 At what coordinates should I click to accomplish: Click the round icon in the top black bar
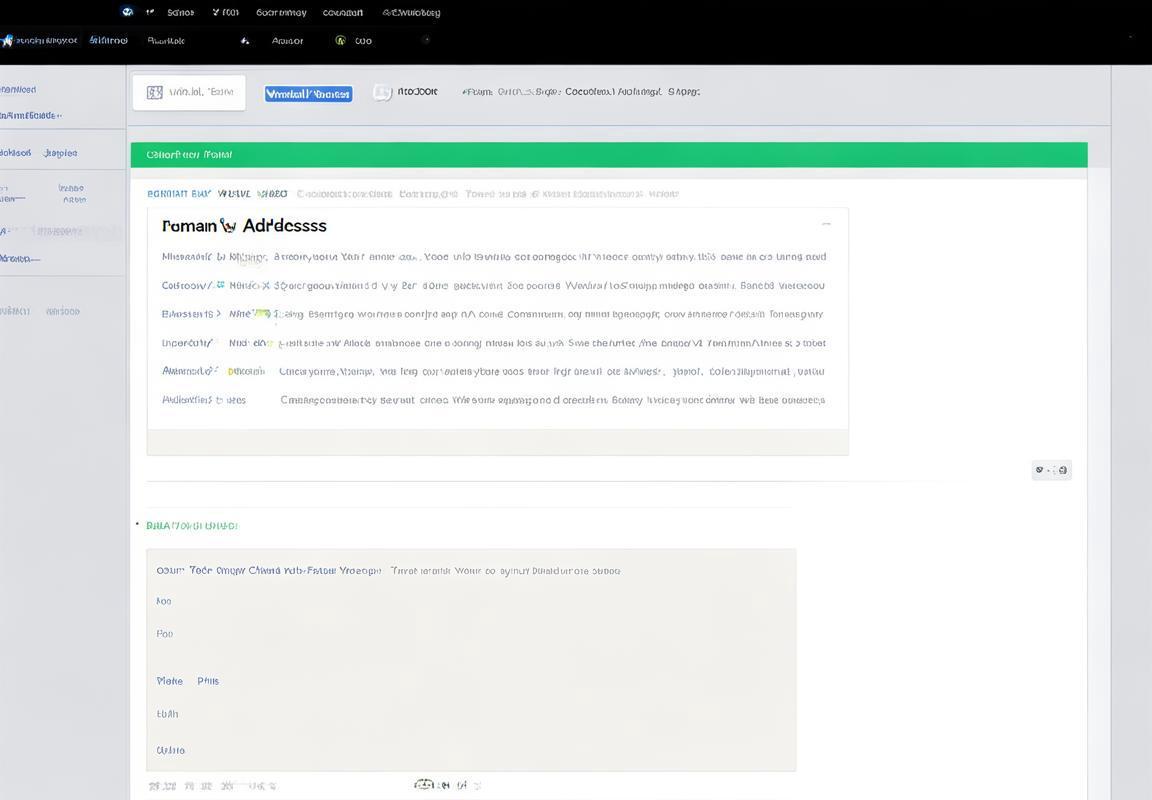click(x=127, y=12)
